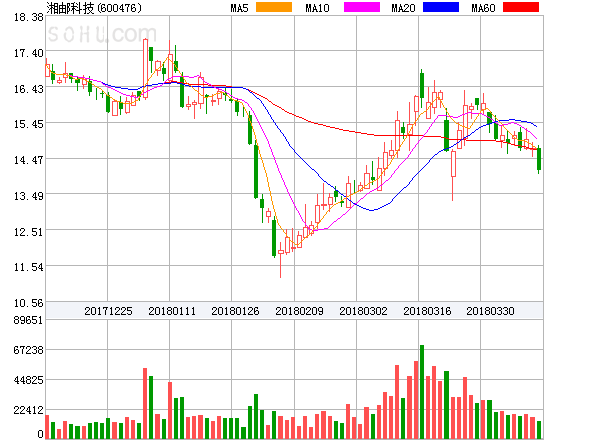Click the MA10 legend label
This screenshot has height=440, width=600.
(x=317, y=8)
